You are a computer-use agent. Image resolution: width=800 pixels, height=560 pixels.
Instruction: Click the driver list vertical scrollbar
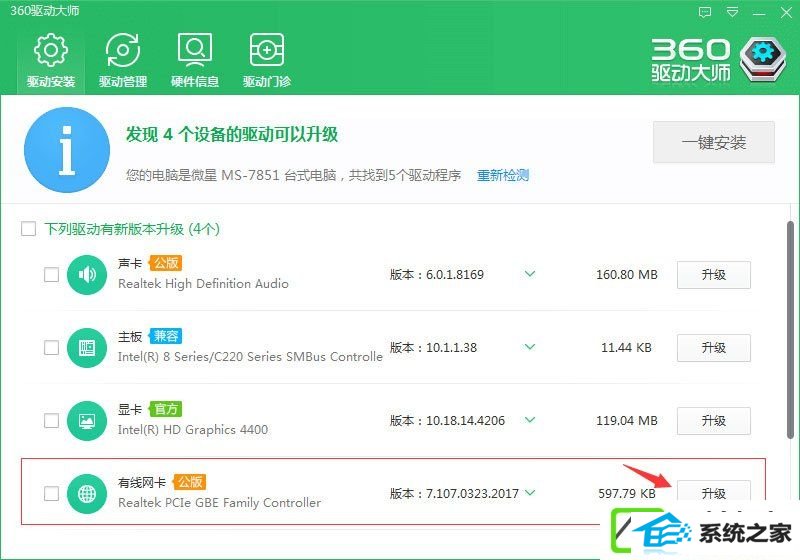tap(790, 329)
